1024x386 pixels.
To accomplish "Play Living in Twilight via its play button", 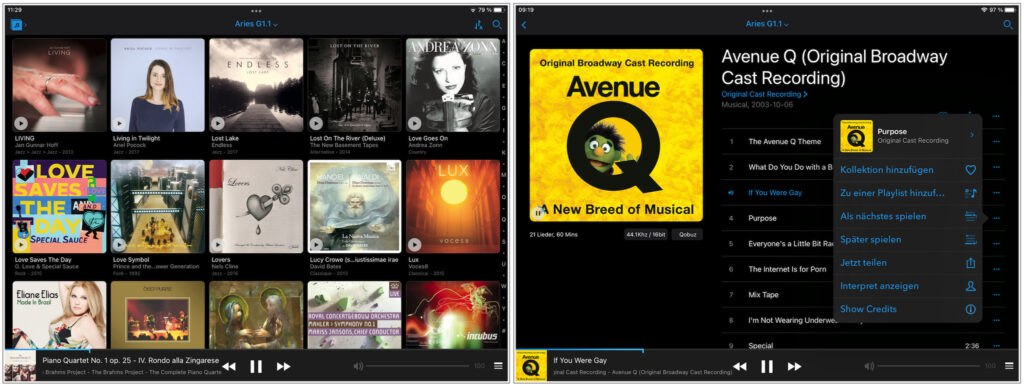I will [119, 123].
